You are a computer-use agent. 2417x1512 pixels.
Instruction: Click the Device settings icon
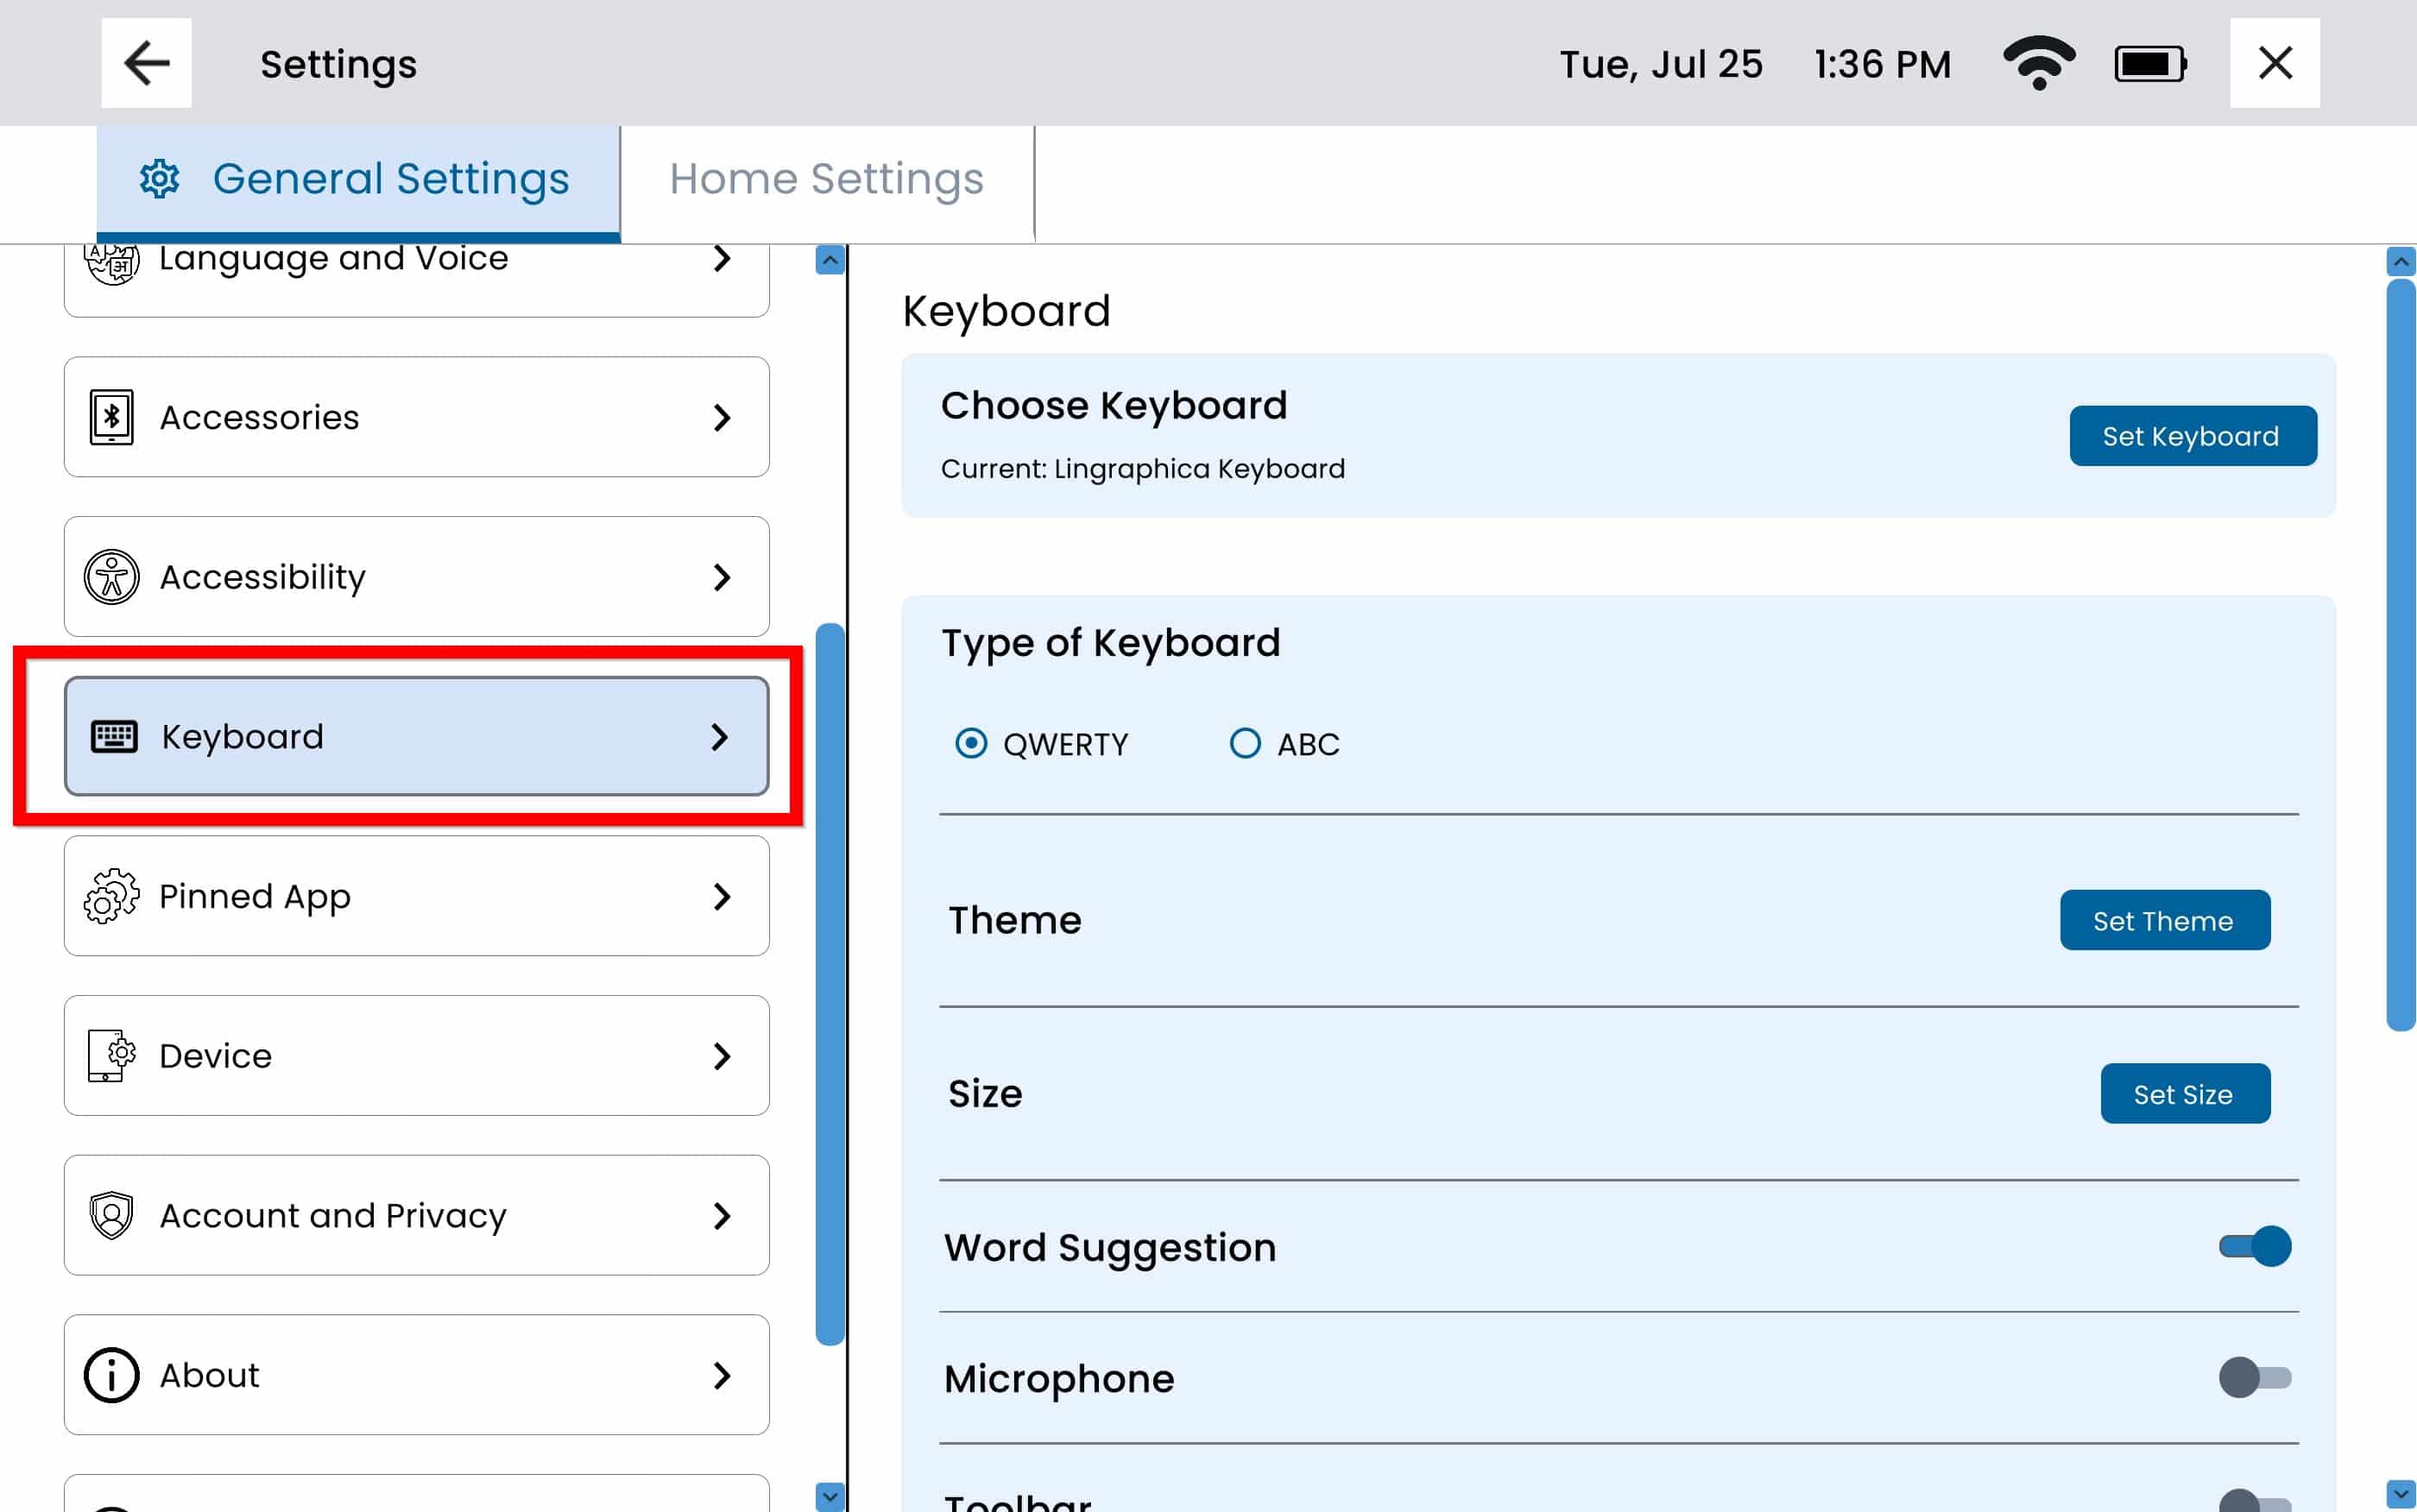point(111,1056)
